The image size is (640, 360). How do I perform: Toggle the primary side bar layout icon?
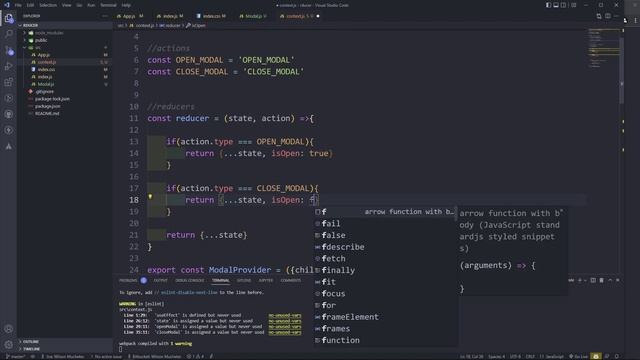(x=548, y=5)
